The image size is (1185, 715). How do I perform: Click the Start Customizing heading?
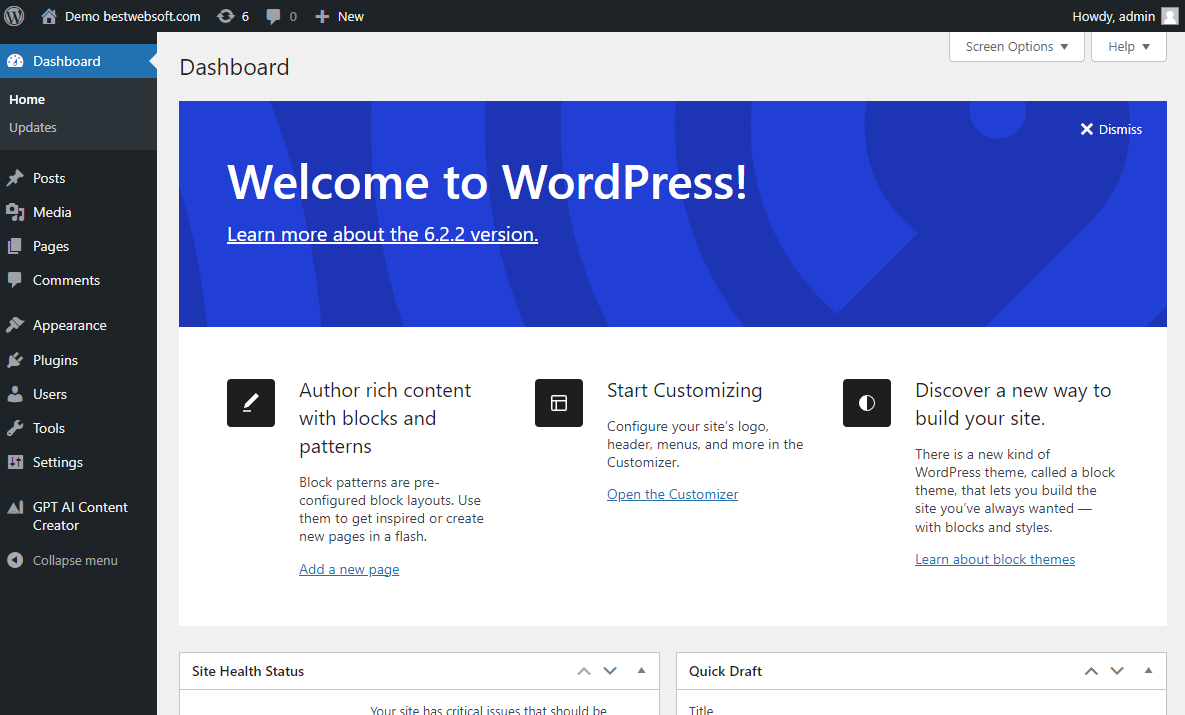pos(685,391)
